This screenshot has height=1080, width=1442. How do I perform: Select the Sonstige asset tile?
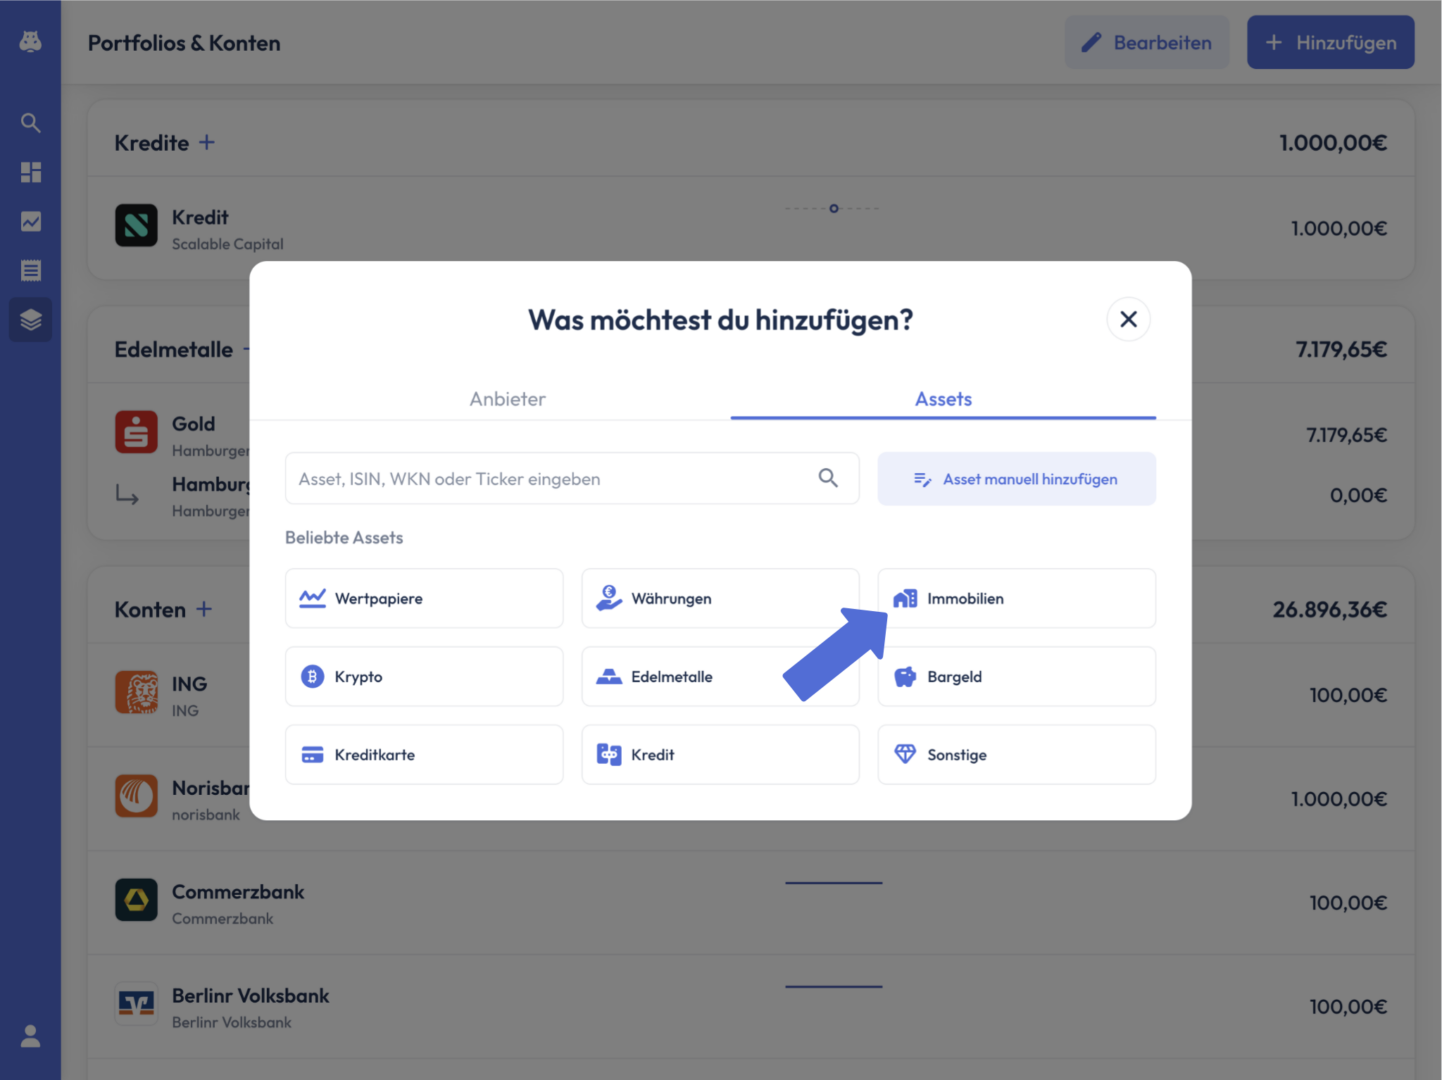(1017, 754)
